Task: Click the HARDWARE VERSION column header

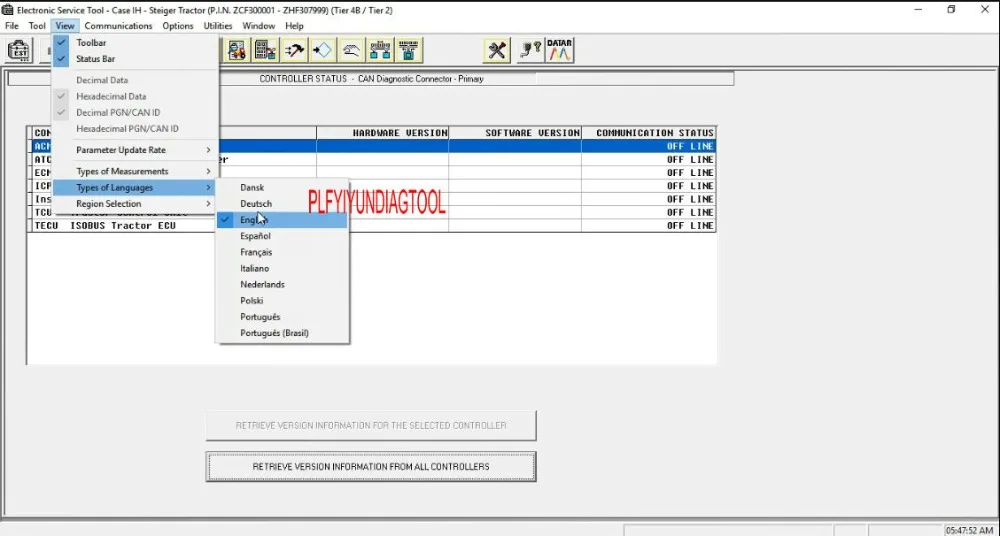Action: click(x=383, y=133)
